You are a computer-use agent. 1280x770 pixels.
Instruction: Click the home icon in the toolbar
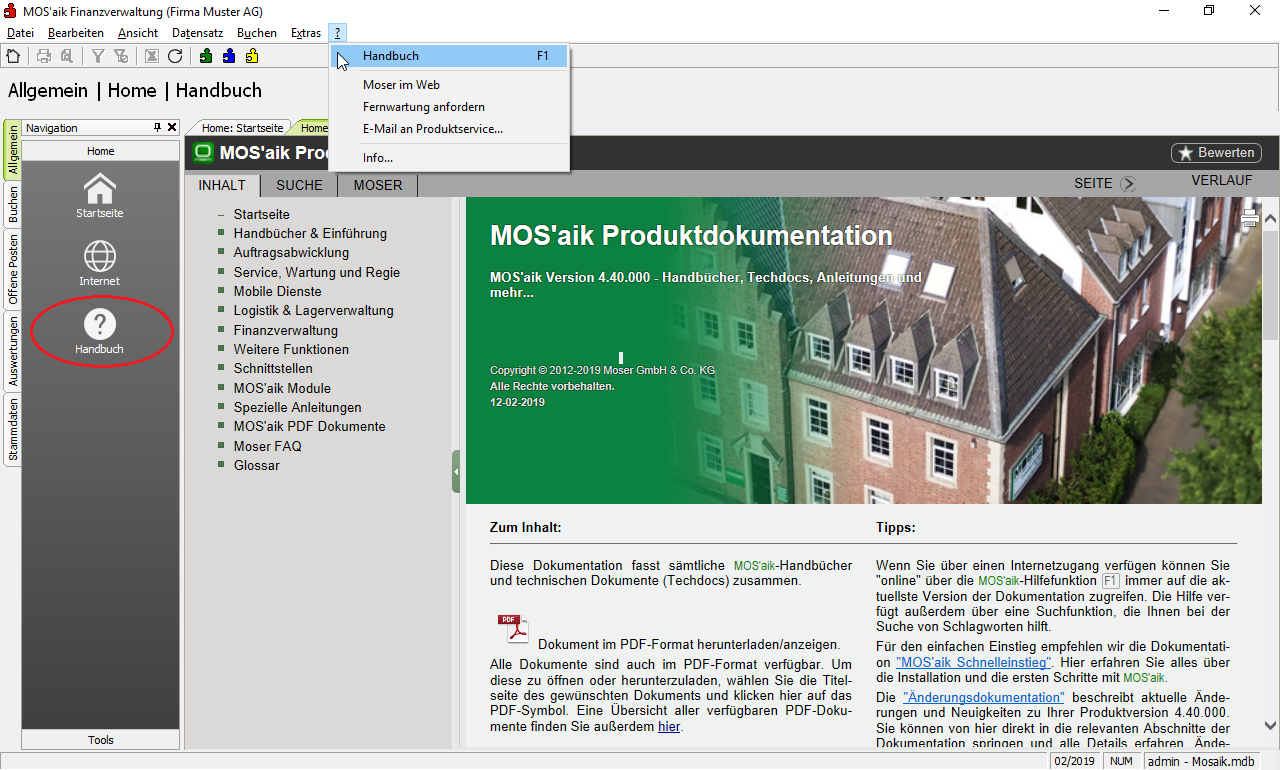pos(13,56)
